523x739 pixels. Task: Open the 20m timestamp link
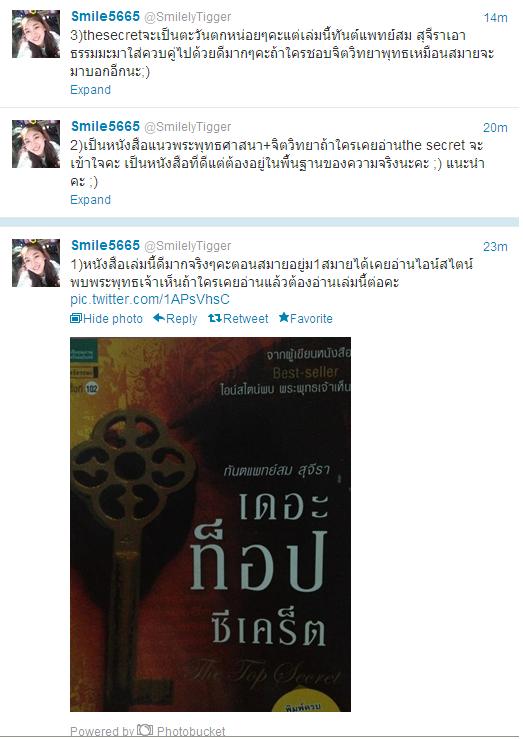pyautogui.click(x=495, y=128)
